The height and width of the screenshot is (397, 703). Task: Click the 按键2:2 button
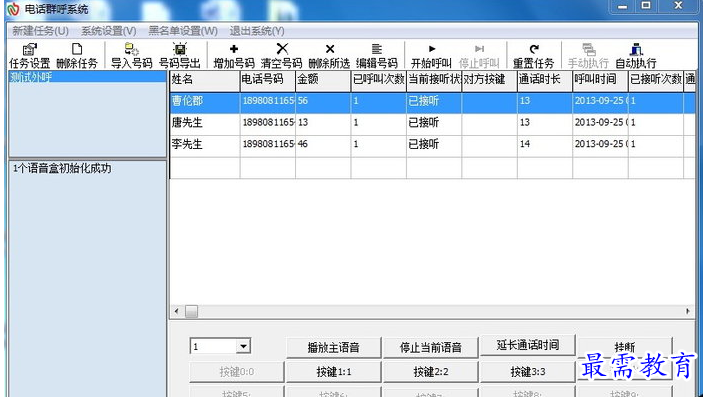(430, 372)
